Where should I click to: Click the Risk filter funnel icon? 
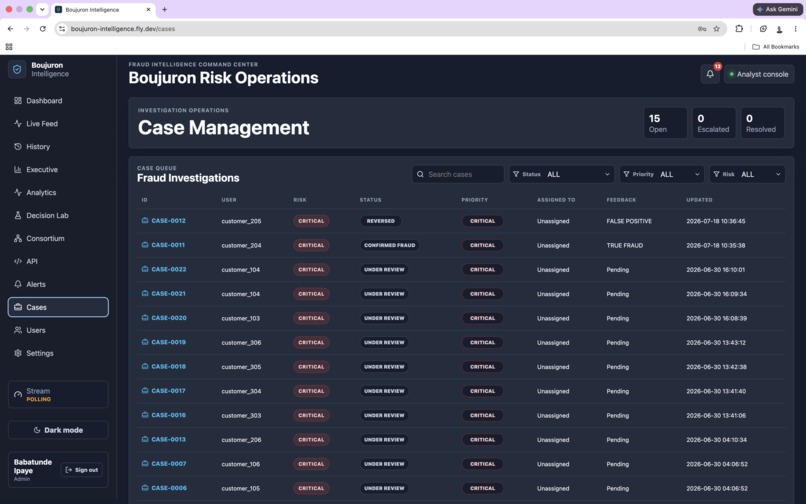coord(716,174)
